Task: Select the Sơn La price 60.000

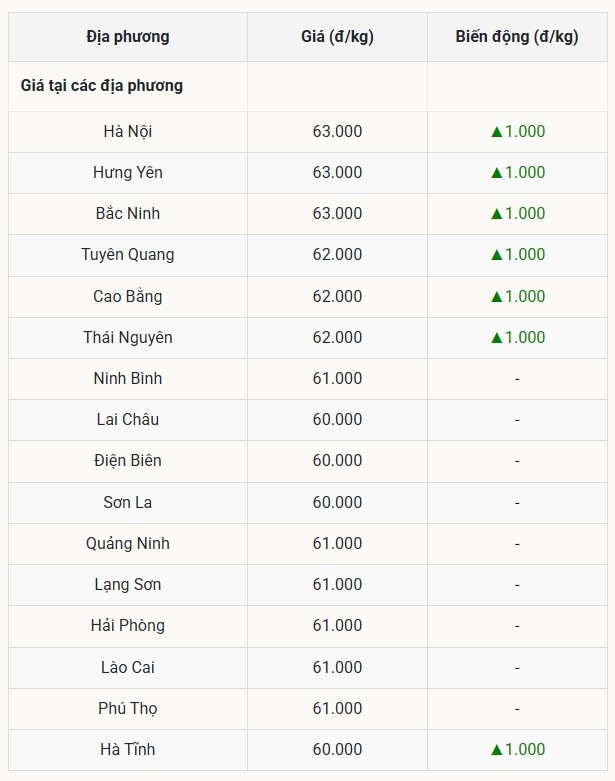Action: 337,502
